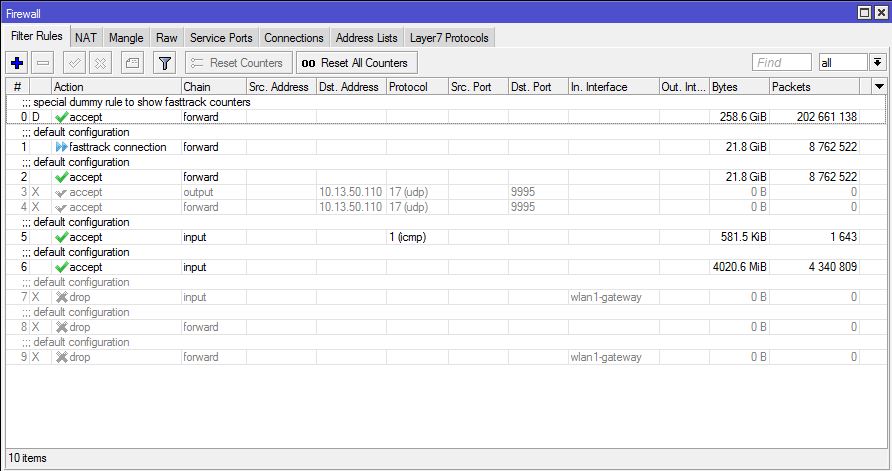Sort by the # column header
Image resolution: width=892 pixels, height=471 pixels.
(x=18, y=86)
